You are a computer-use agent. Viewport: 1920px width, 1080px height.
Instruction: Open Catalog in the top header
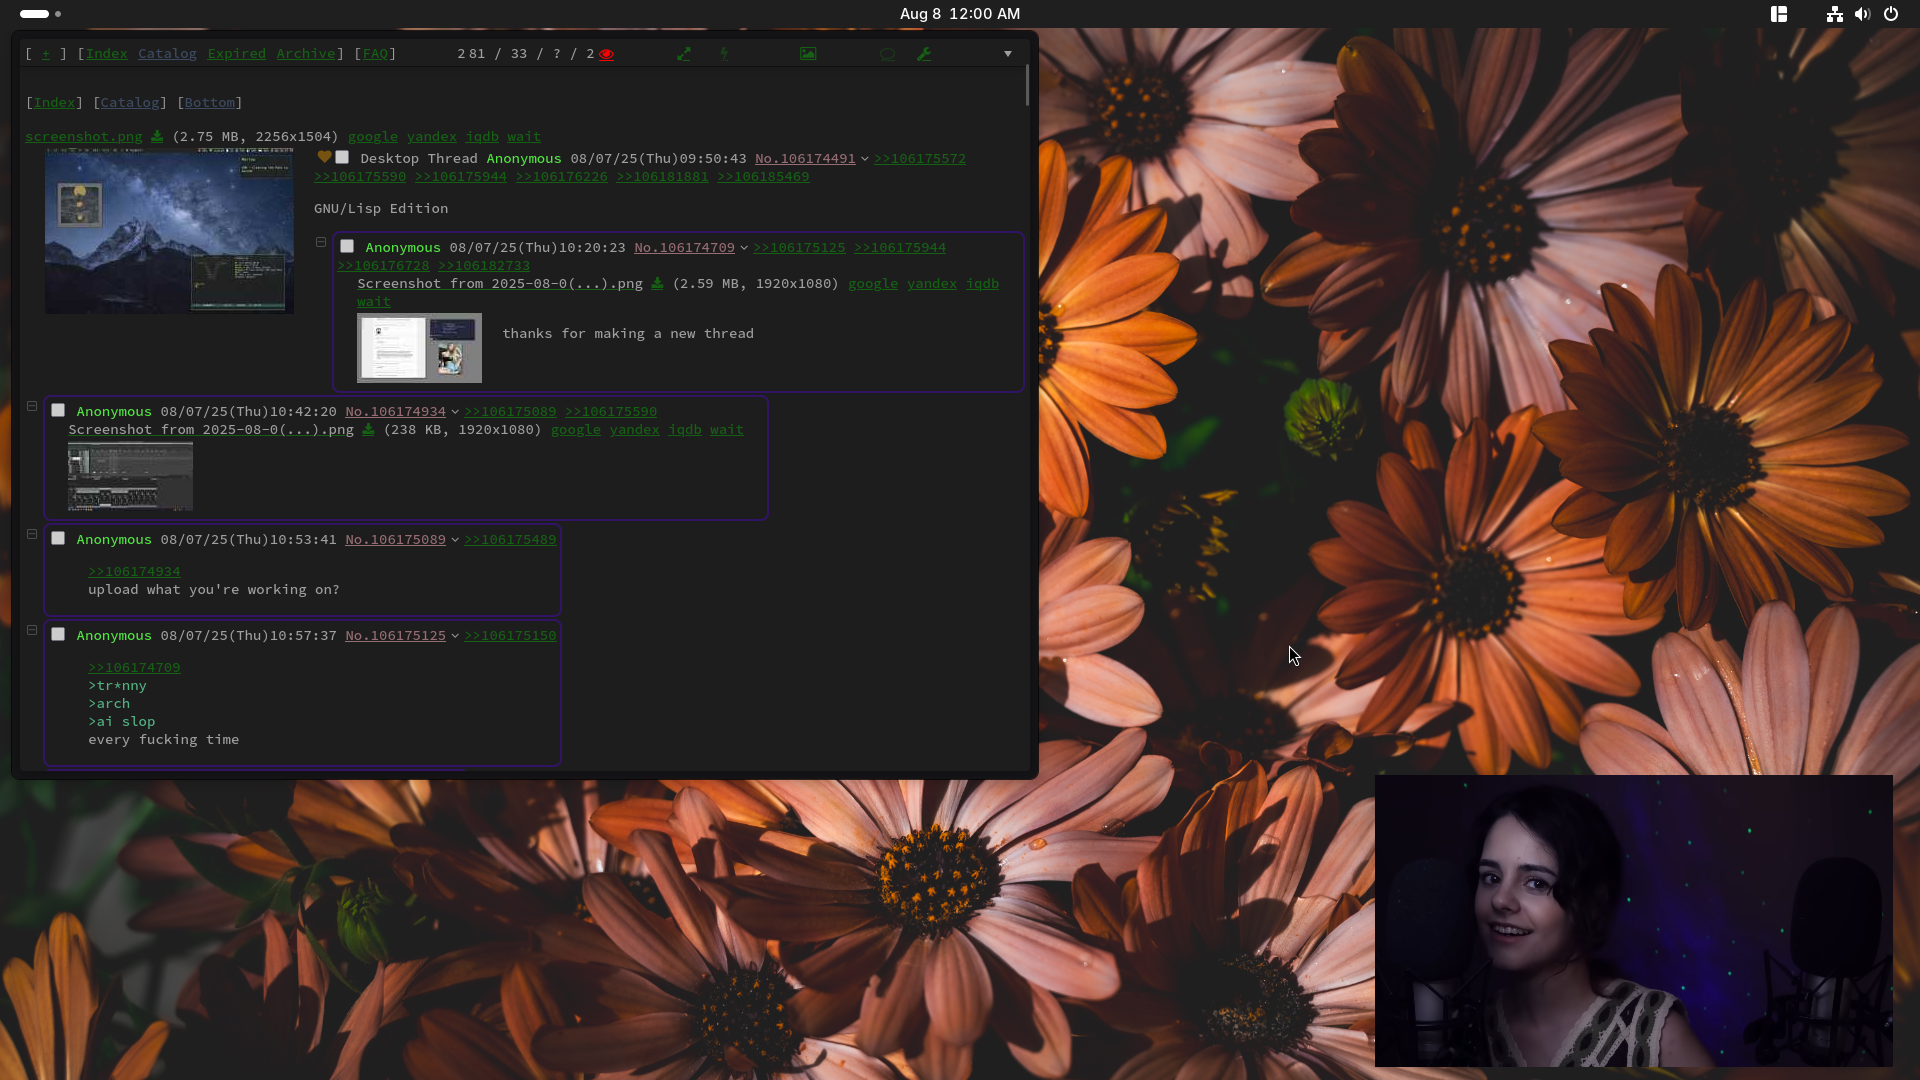pyautogui.click(x=167, y=54)
